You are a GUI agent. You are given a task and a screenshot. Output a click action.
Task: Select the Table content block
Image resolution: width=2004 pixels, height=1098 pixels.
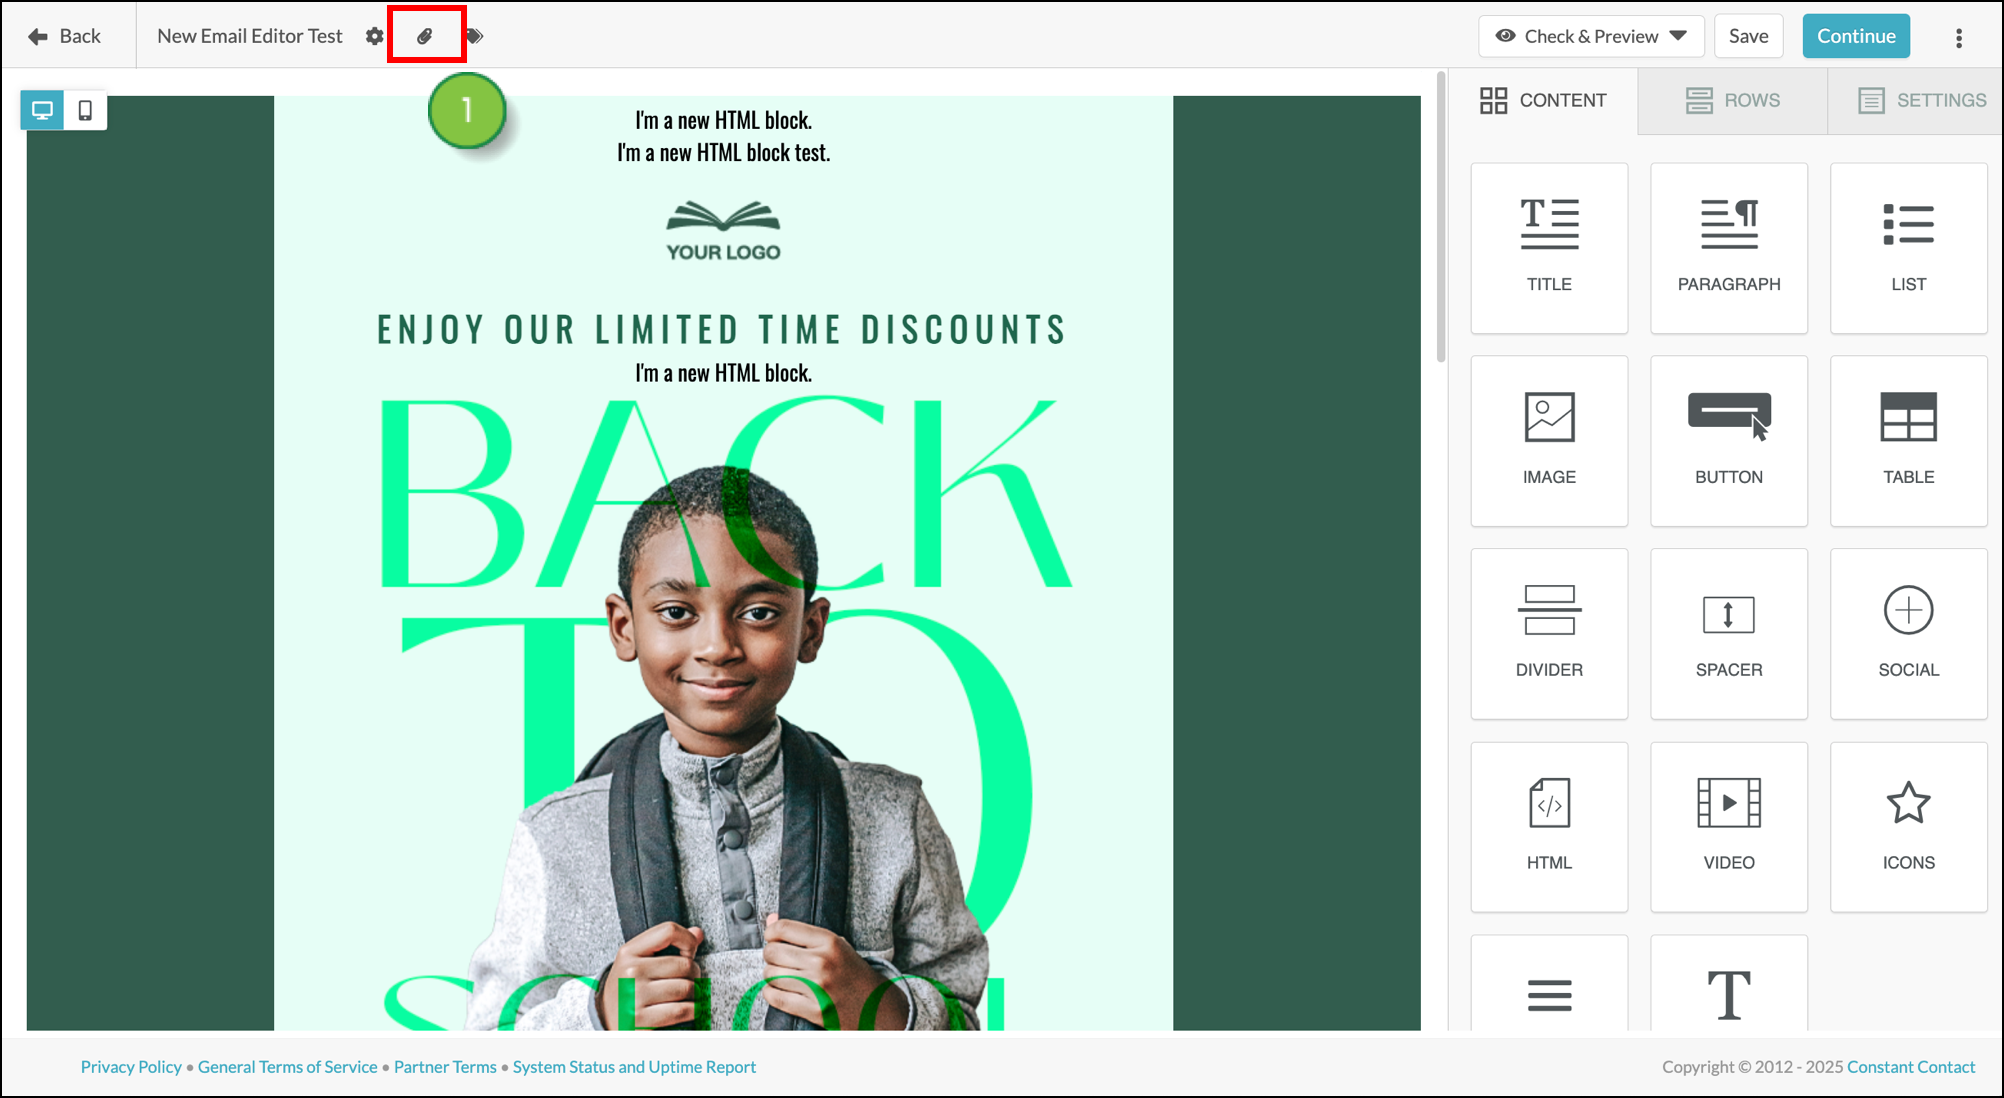pos(1908,441)
